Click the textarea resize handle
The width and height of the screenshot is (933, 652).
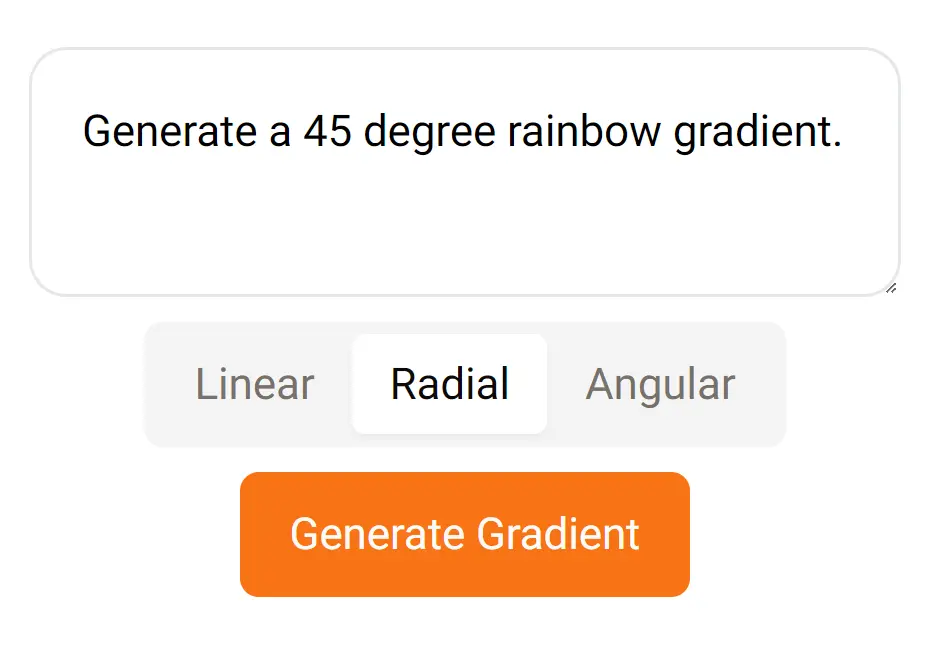coord(892,290)
